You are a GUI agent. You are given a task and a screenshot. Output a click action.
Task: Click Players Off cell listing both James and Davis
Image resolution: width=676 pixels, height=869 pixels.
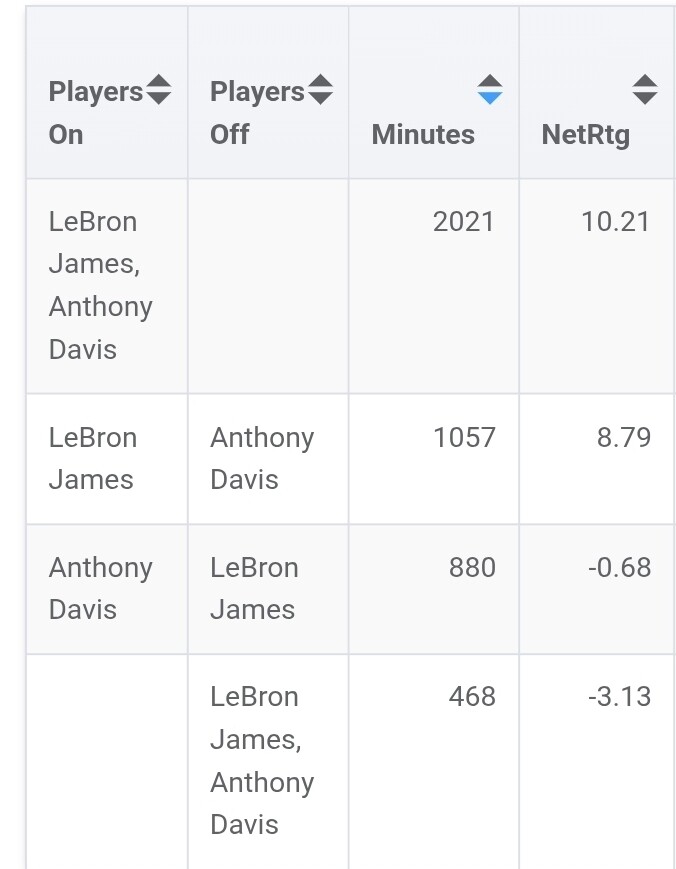(261, 760)
